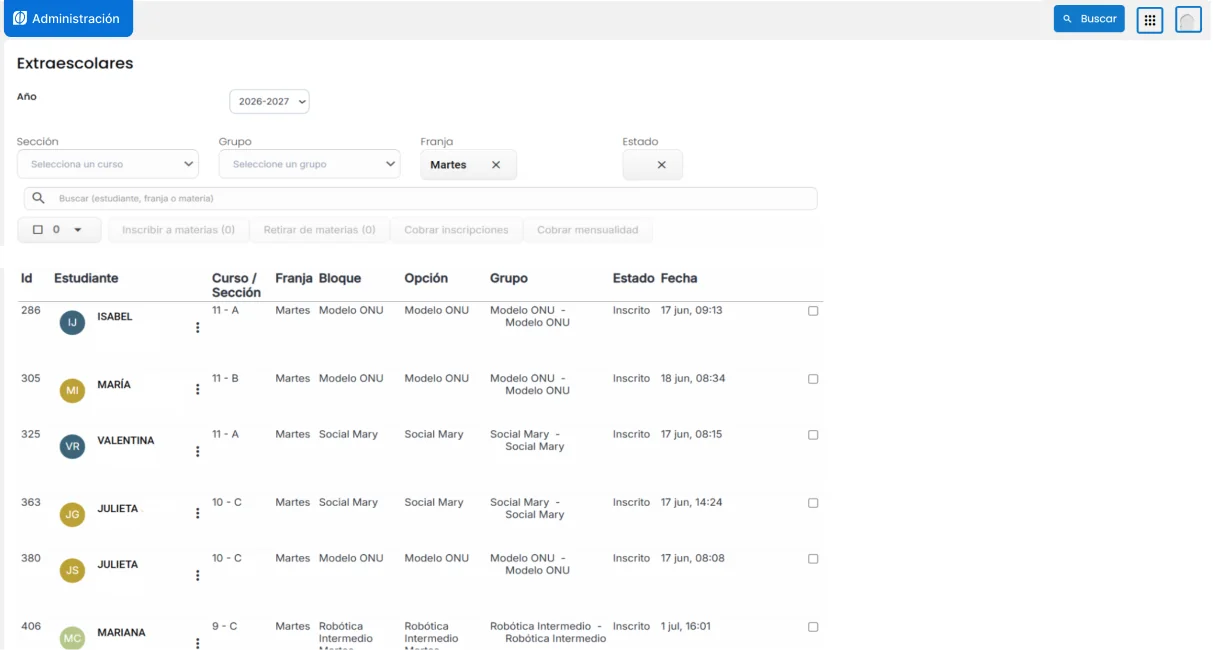Viewport: 1213px width, 650px height.
Task: Click Inscribir a materias (0)
Action: click(x=178, y=230)
